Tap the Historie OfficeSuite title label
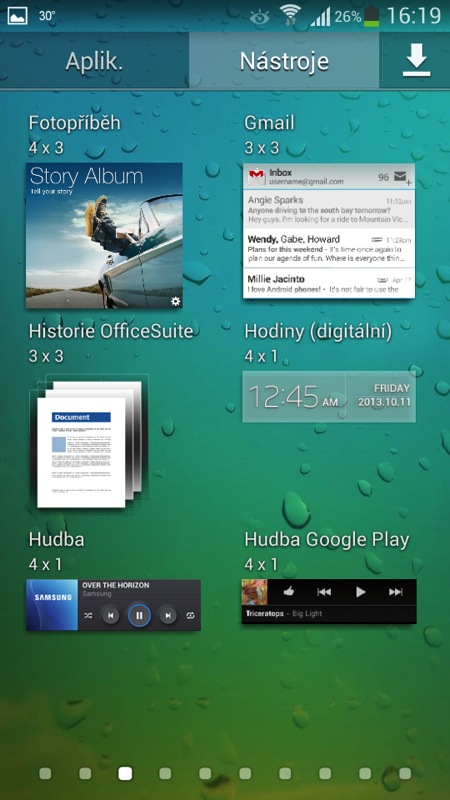Image resolution: width=450 pixels, height=800 pixels. [x=111, y=331]
